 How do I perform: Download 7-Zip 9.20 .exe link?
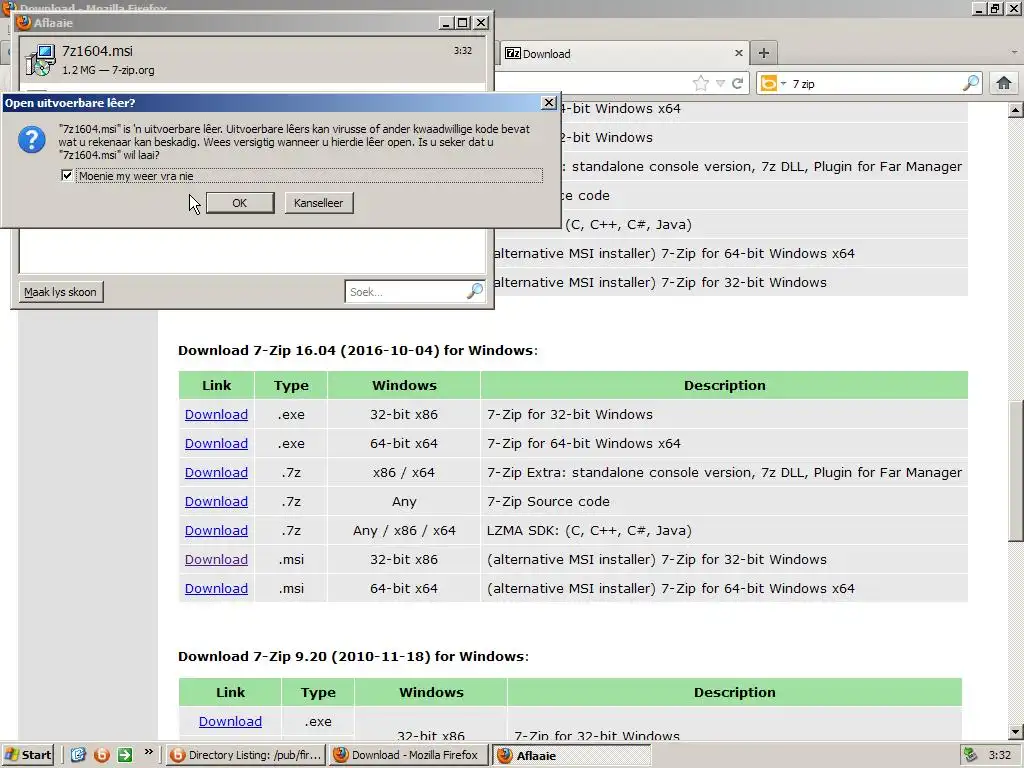click(x=230, y=721)
